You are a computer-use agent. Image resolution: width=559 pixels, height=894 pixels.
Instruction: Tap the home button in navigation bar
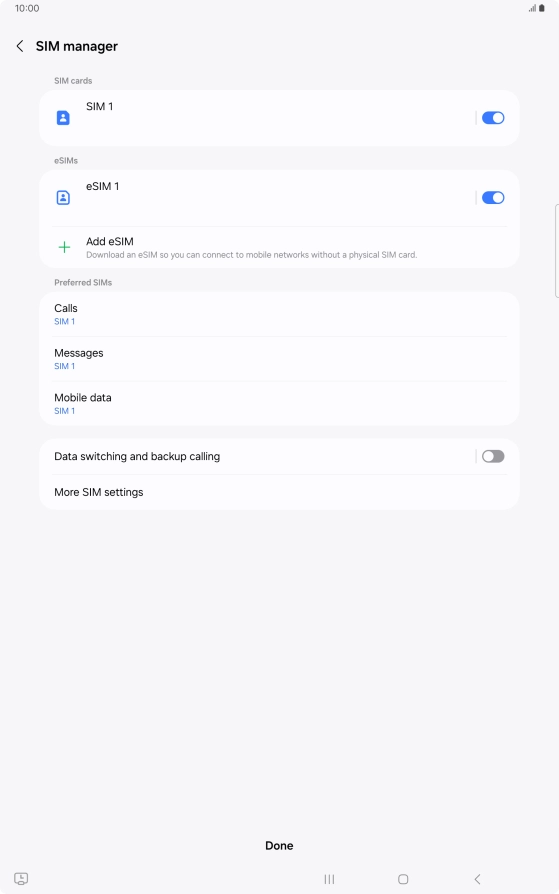tap(403, 879)
